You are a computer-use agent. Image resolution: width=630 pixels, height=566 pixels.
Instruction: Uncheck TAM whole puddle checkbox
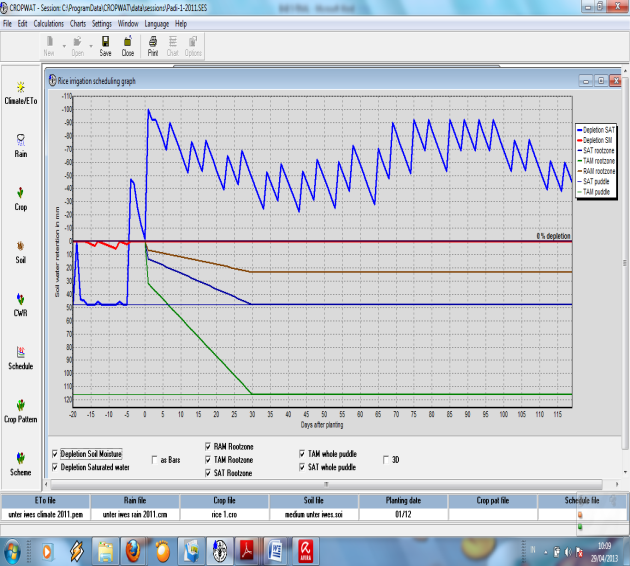302,454
